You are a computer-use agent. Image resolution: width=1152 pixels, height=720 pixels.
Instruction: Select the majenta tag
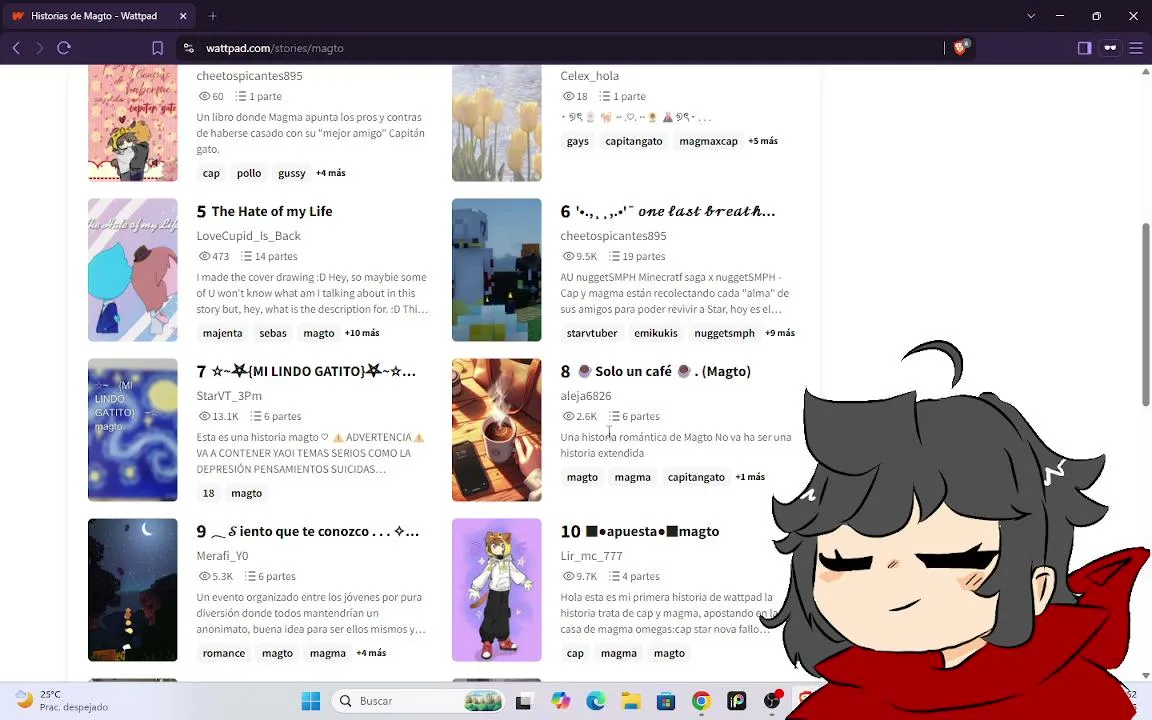tap(223, 333)
